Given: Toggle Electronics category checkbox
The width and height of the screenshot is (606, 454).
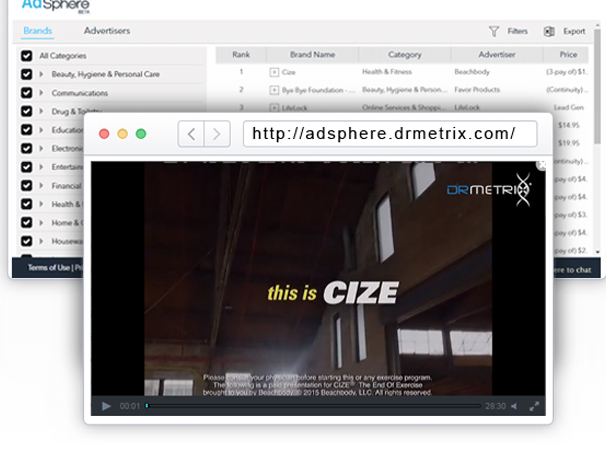Looking at the screenshot, I should [27, 148].
